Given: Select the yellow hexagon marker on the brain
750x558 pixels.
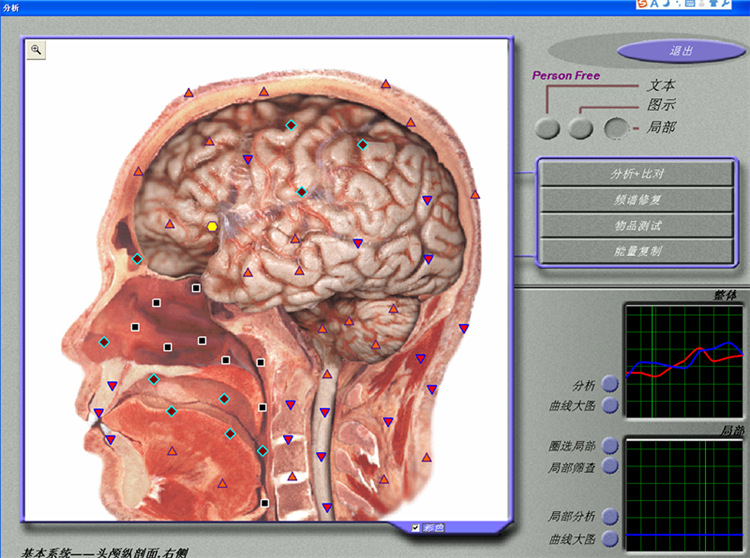Looking at the screenshot, I should click(212, 227).
